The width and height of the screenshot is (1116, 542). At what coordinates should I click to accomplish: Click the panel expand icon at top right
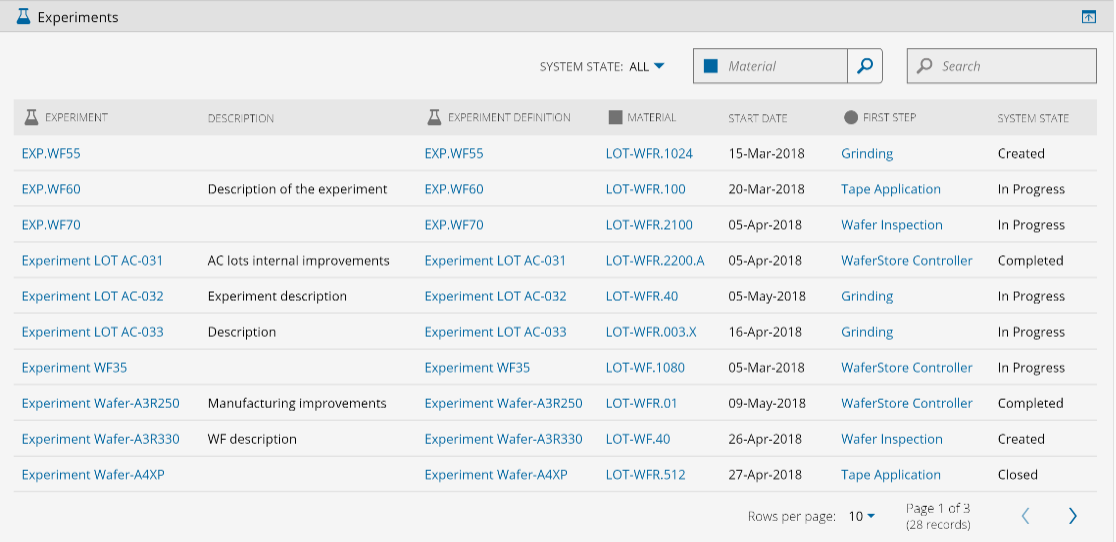click(1089, 17)
